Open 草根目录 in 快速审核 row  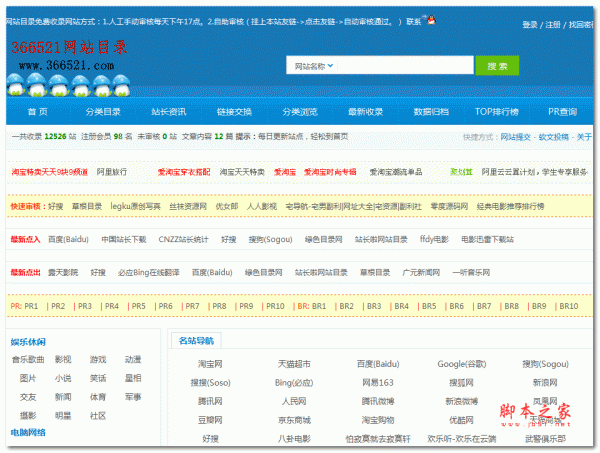87,206
